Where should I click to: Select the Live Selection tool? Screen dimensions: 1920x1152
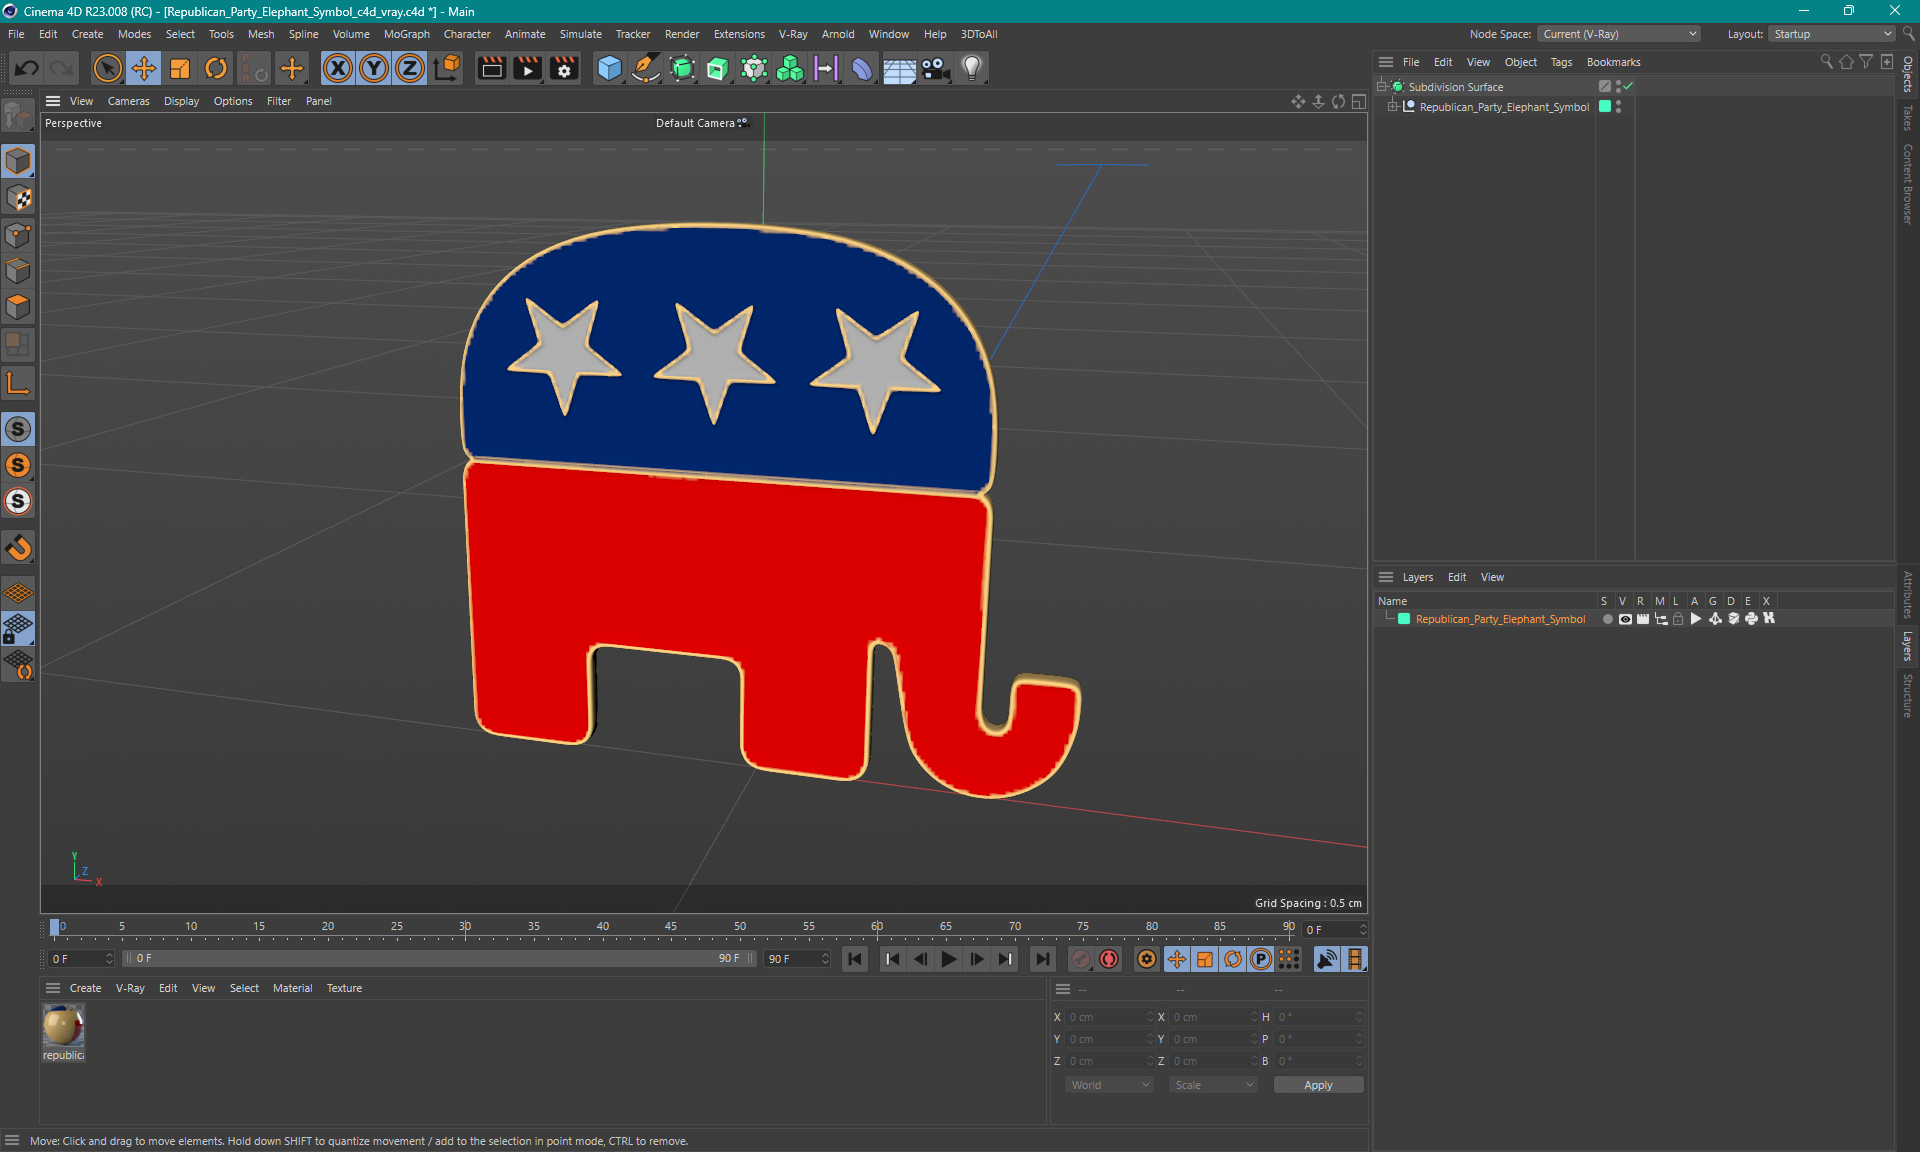click(x=107, y=68)
